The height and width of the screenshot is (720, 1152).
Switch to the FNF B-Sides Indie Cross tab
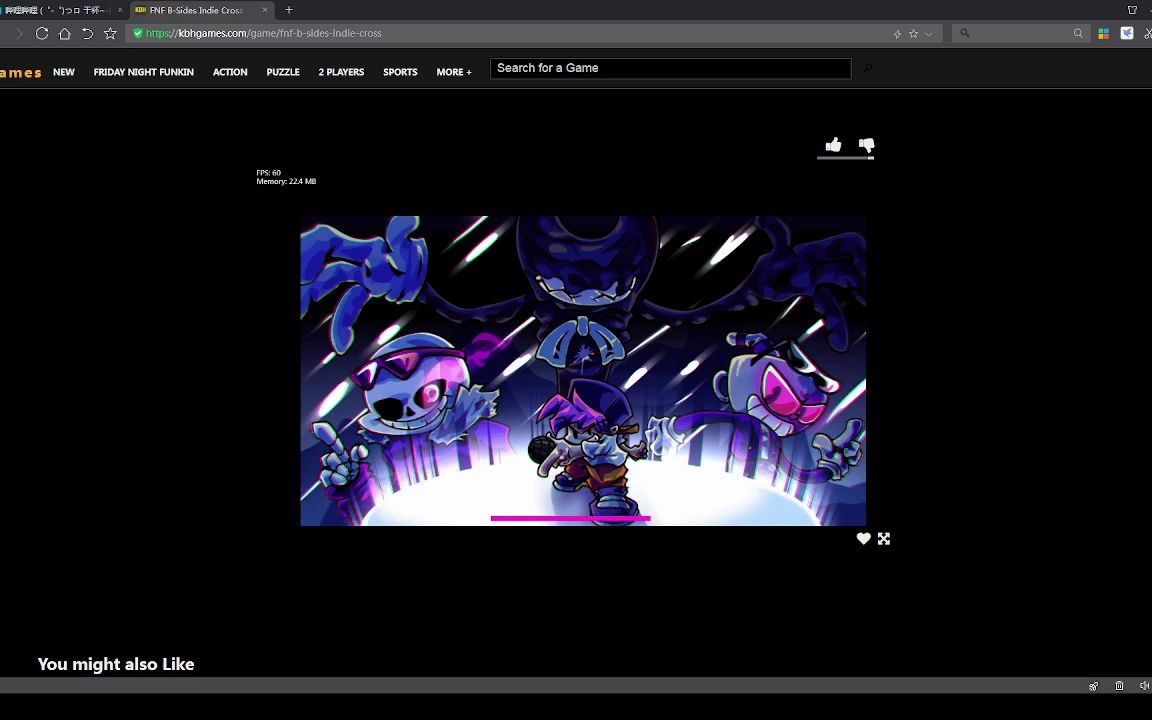tap(202, 10)
